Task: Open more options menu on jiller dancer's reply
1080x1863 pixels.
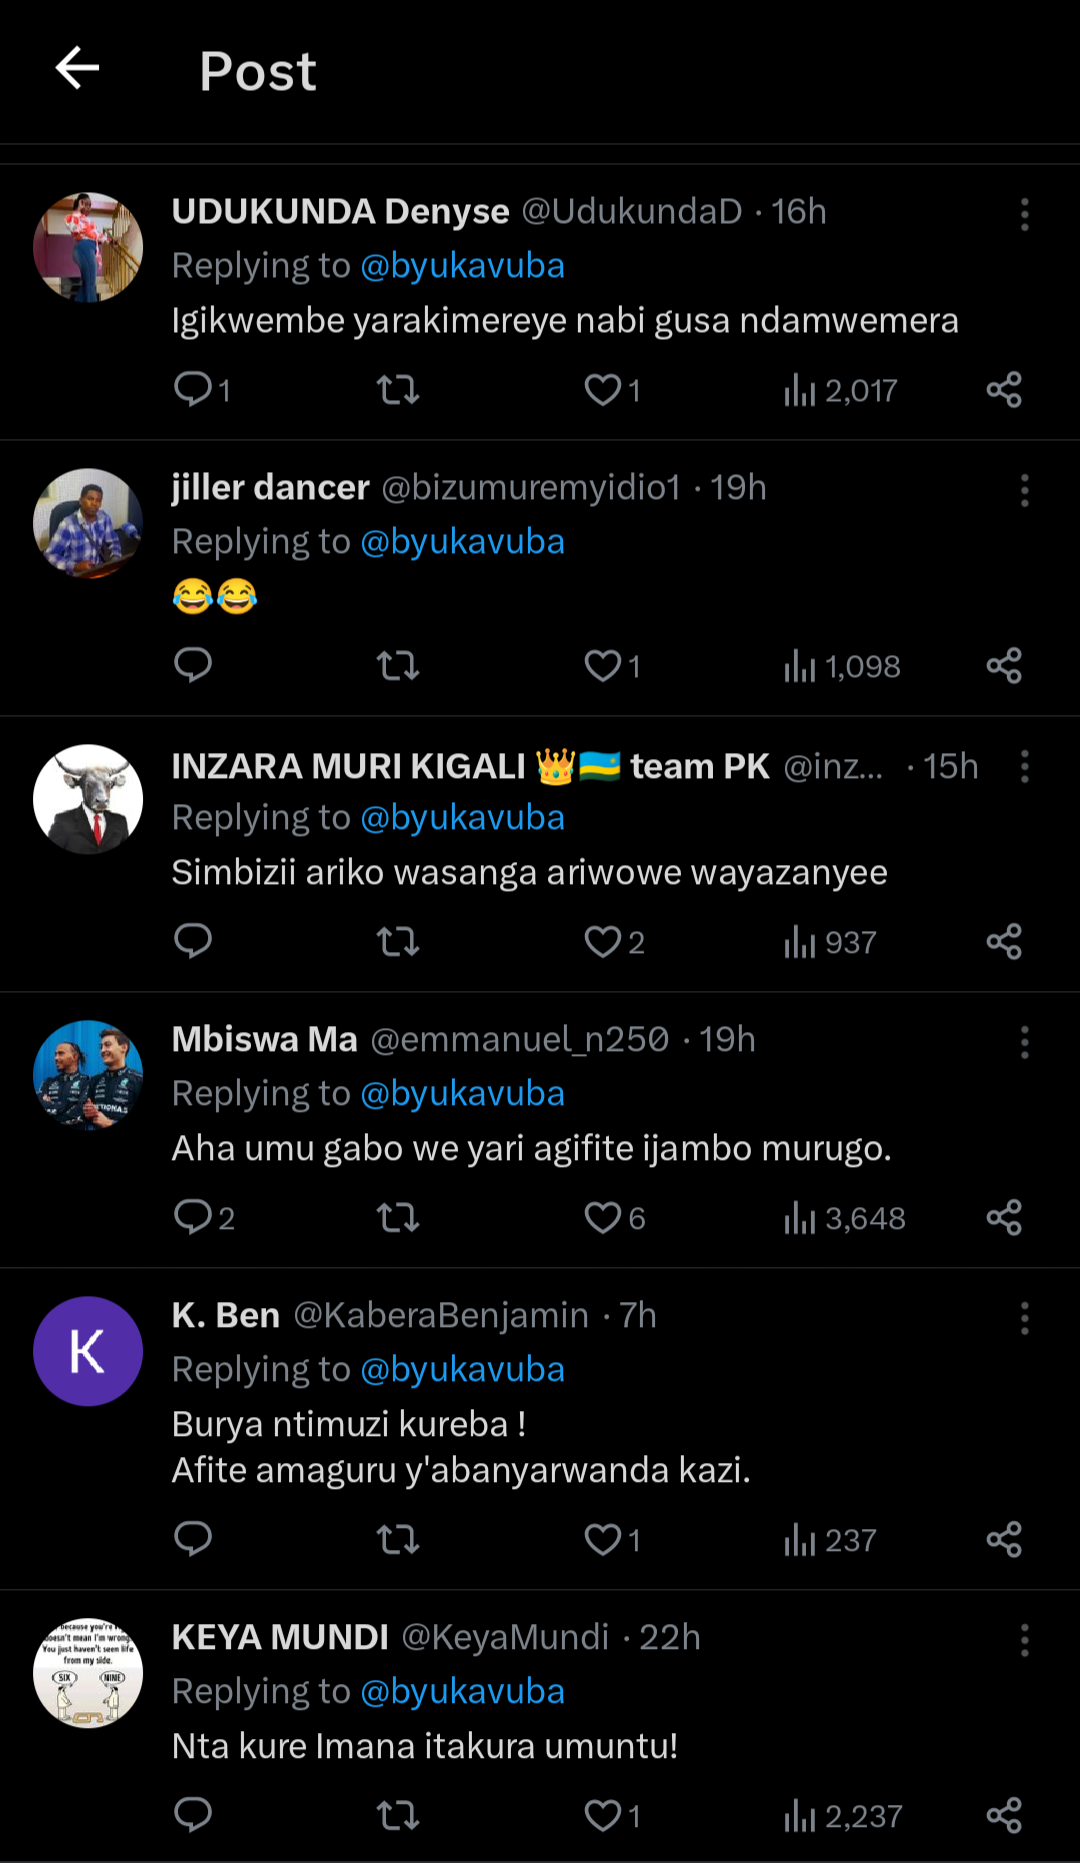Action: (1024, 490)
